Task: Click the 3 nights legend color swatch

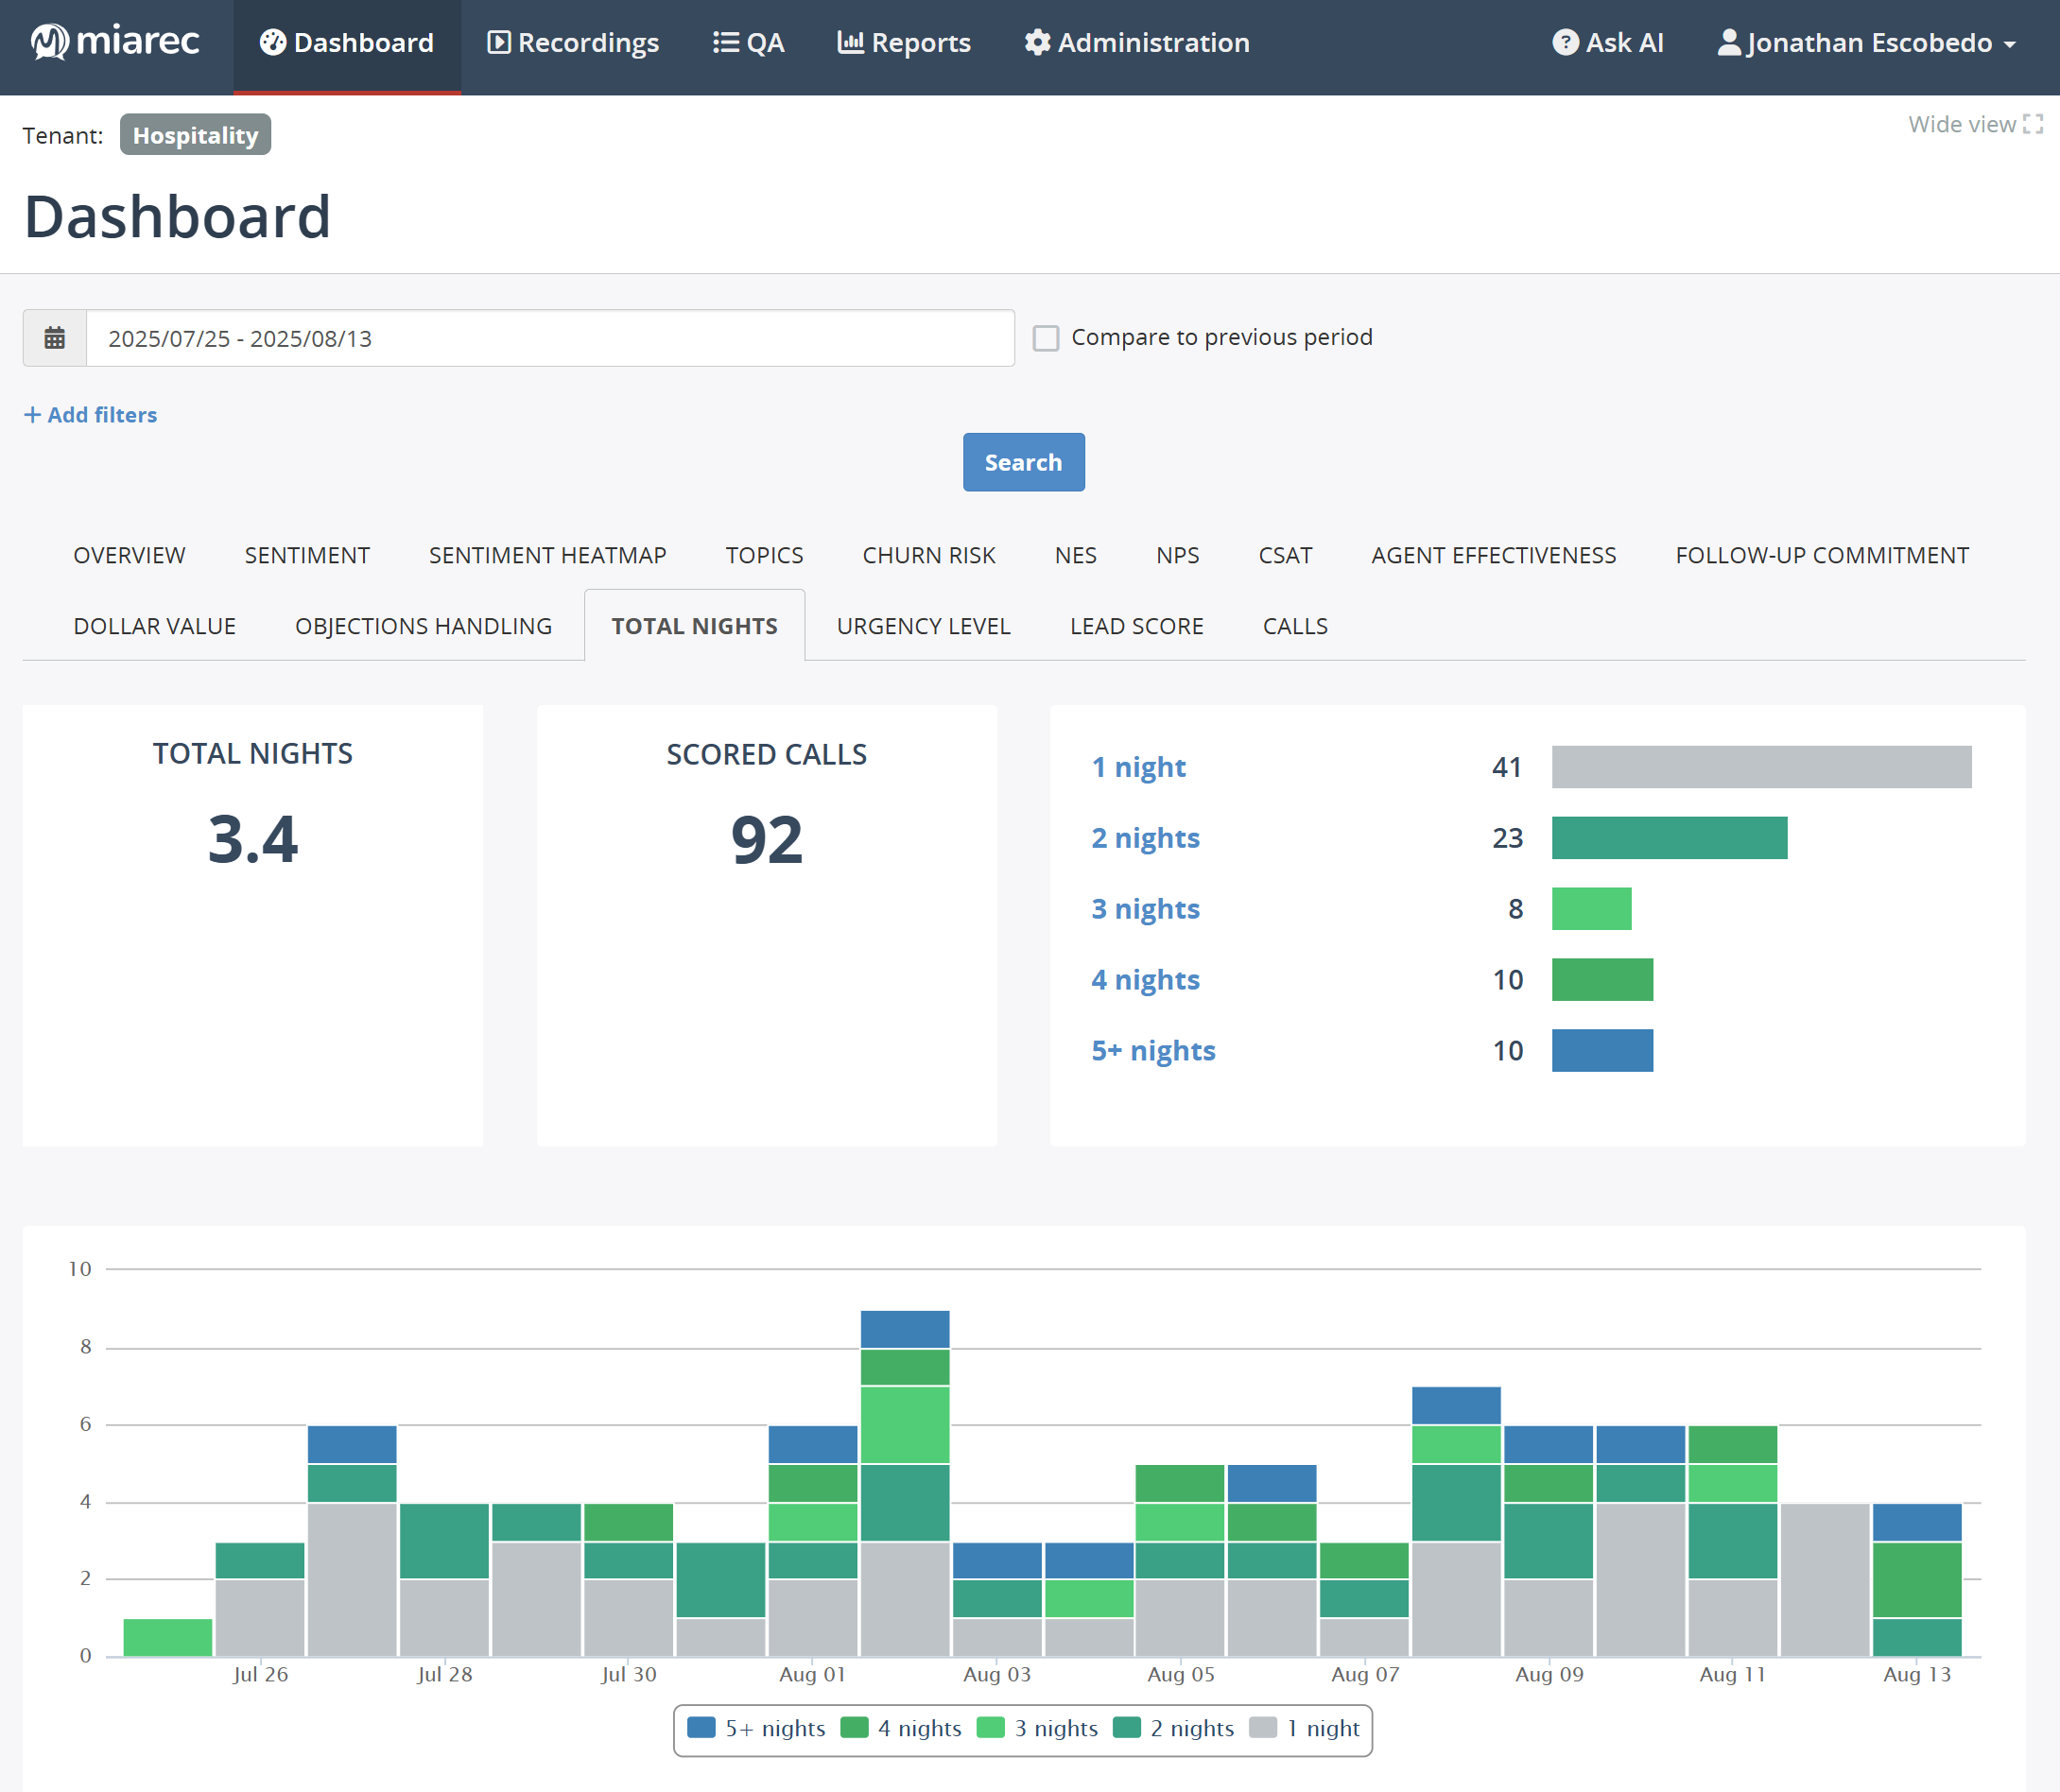Action: pos(990,1729)
